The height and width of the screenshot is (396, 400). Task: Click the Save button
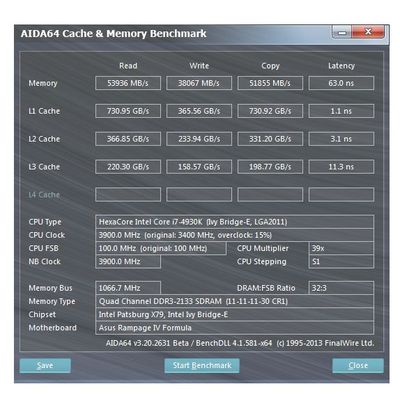[x=45, y=365]
